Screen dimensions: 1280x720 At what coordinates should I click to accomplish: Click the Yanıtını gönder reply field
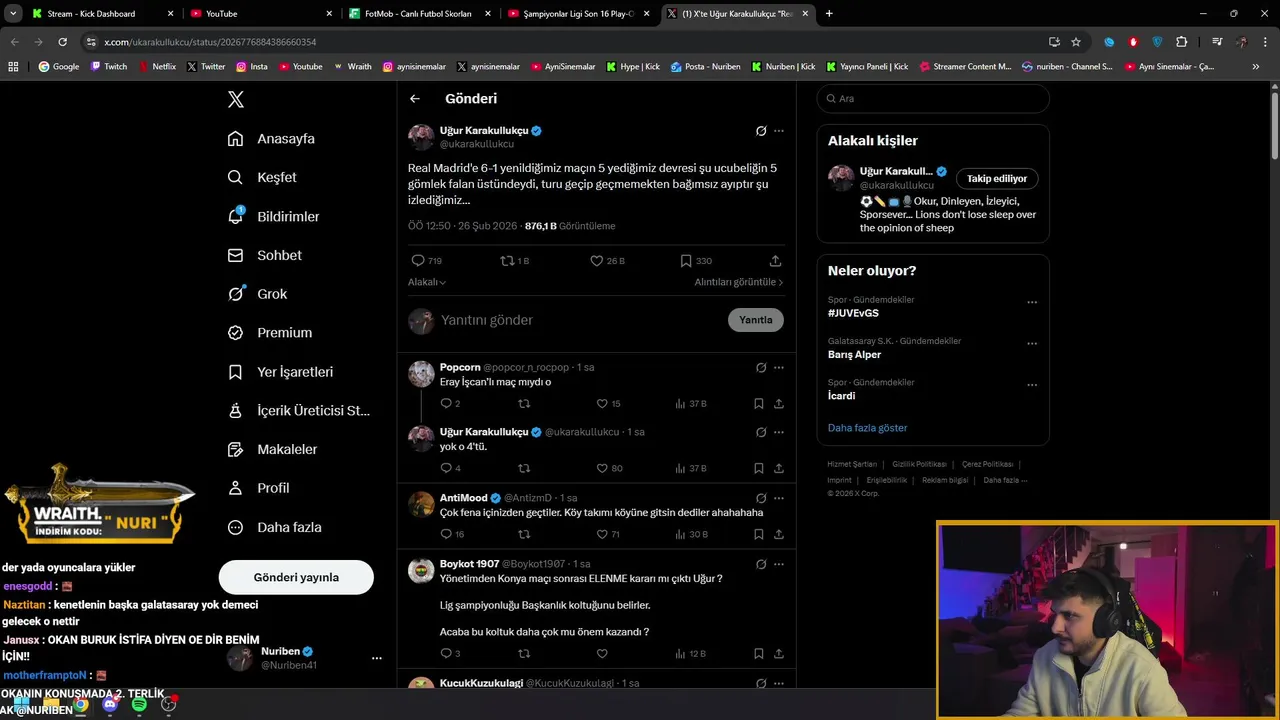pos(580,320)
